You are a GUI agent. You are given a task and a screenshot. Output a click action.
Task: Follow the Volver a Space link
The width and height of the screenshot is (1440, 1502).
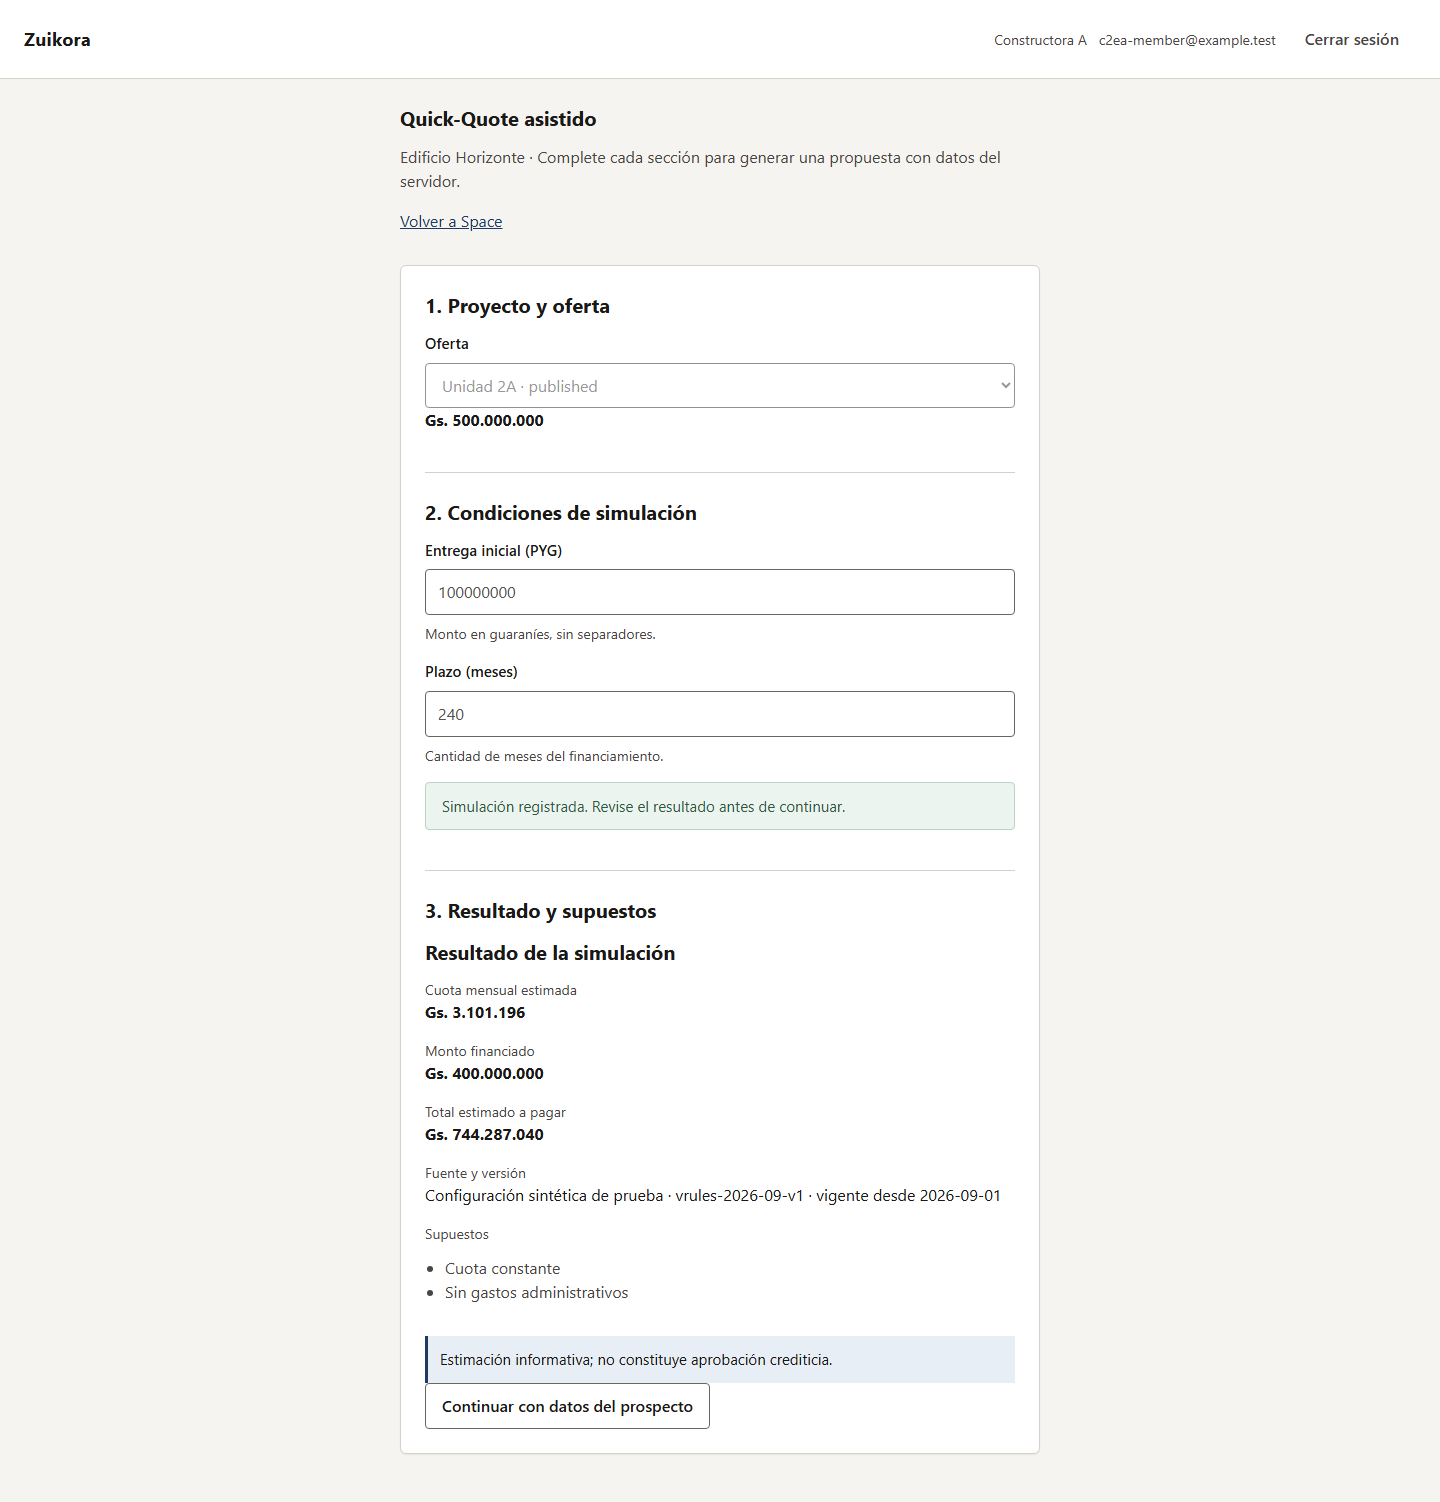click(x=451, y=222)
